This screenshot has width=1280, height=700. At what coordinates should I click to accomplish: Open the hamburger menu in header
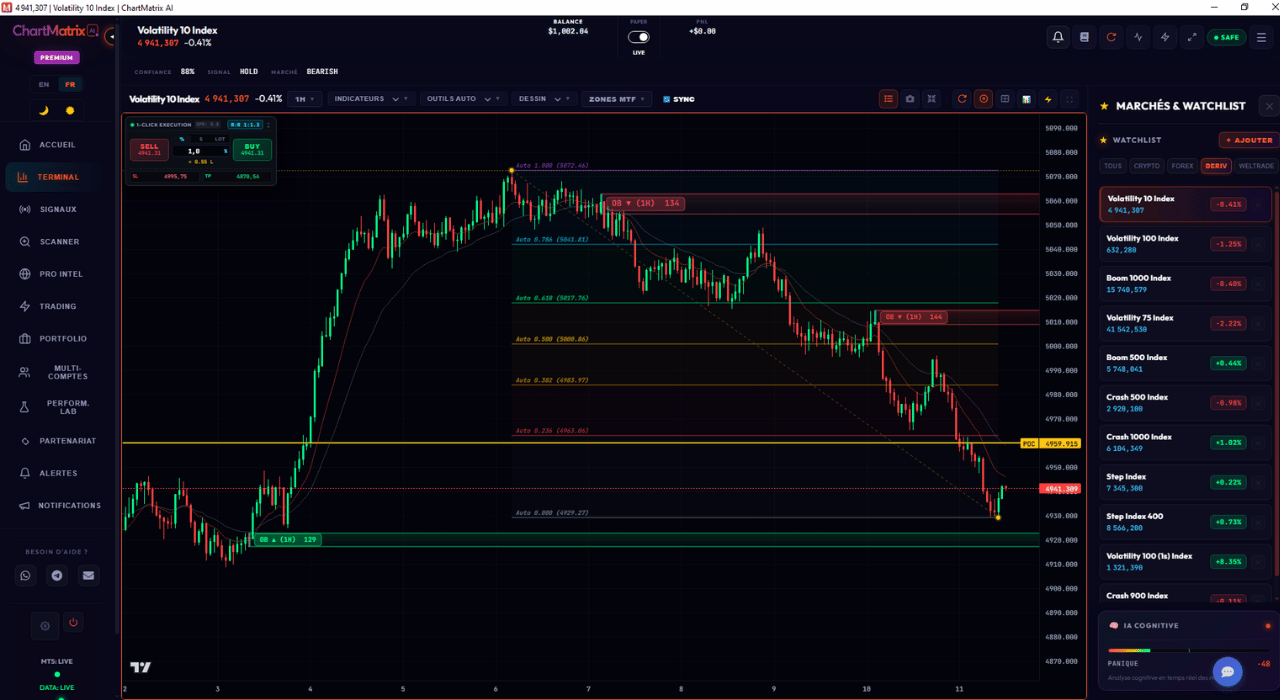(1261, 37)
